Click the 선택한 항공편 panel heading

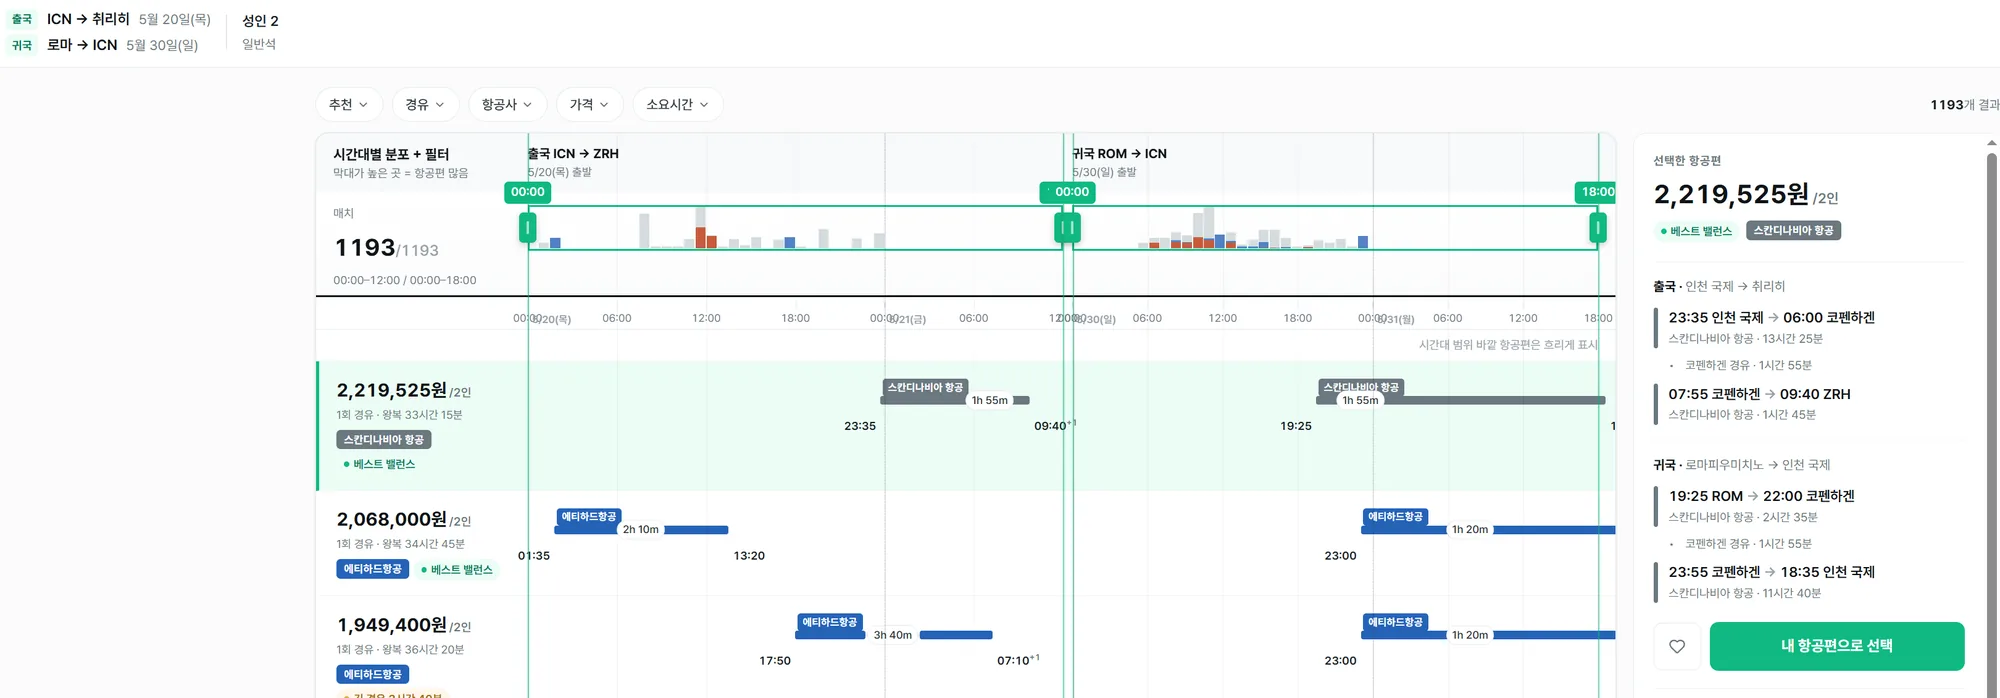(1687, 161)
